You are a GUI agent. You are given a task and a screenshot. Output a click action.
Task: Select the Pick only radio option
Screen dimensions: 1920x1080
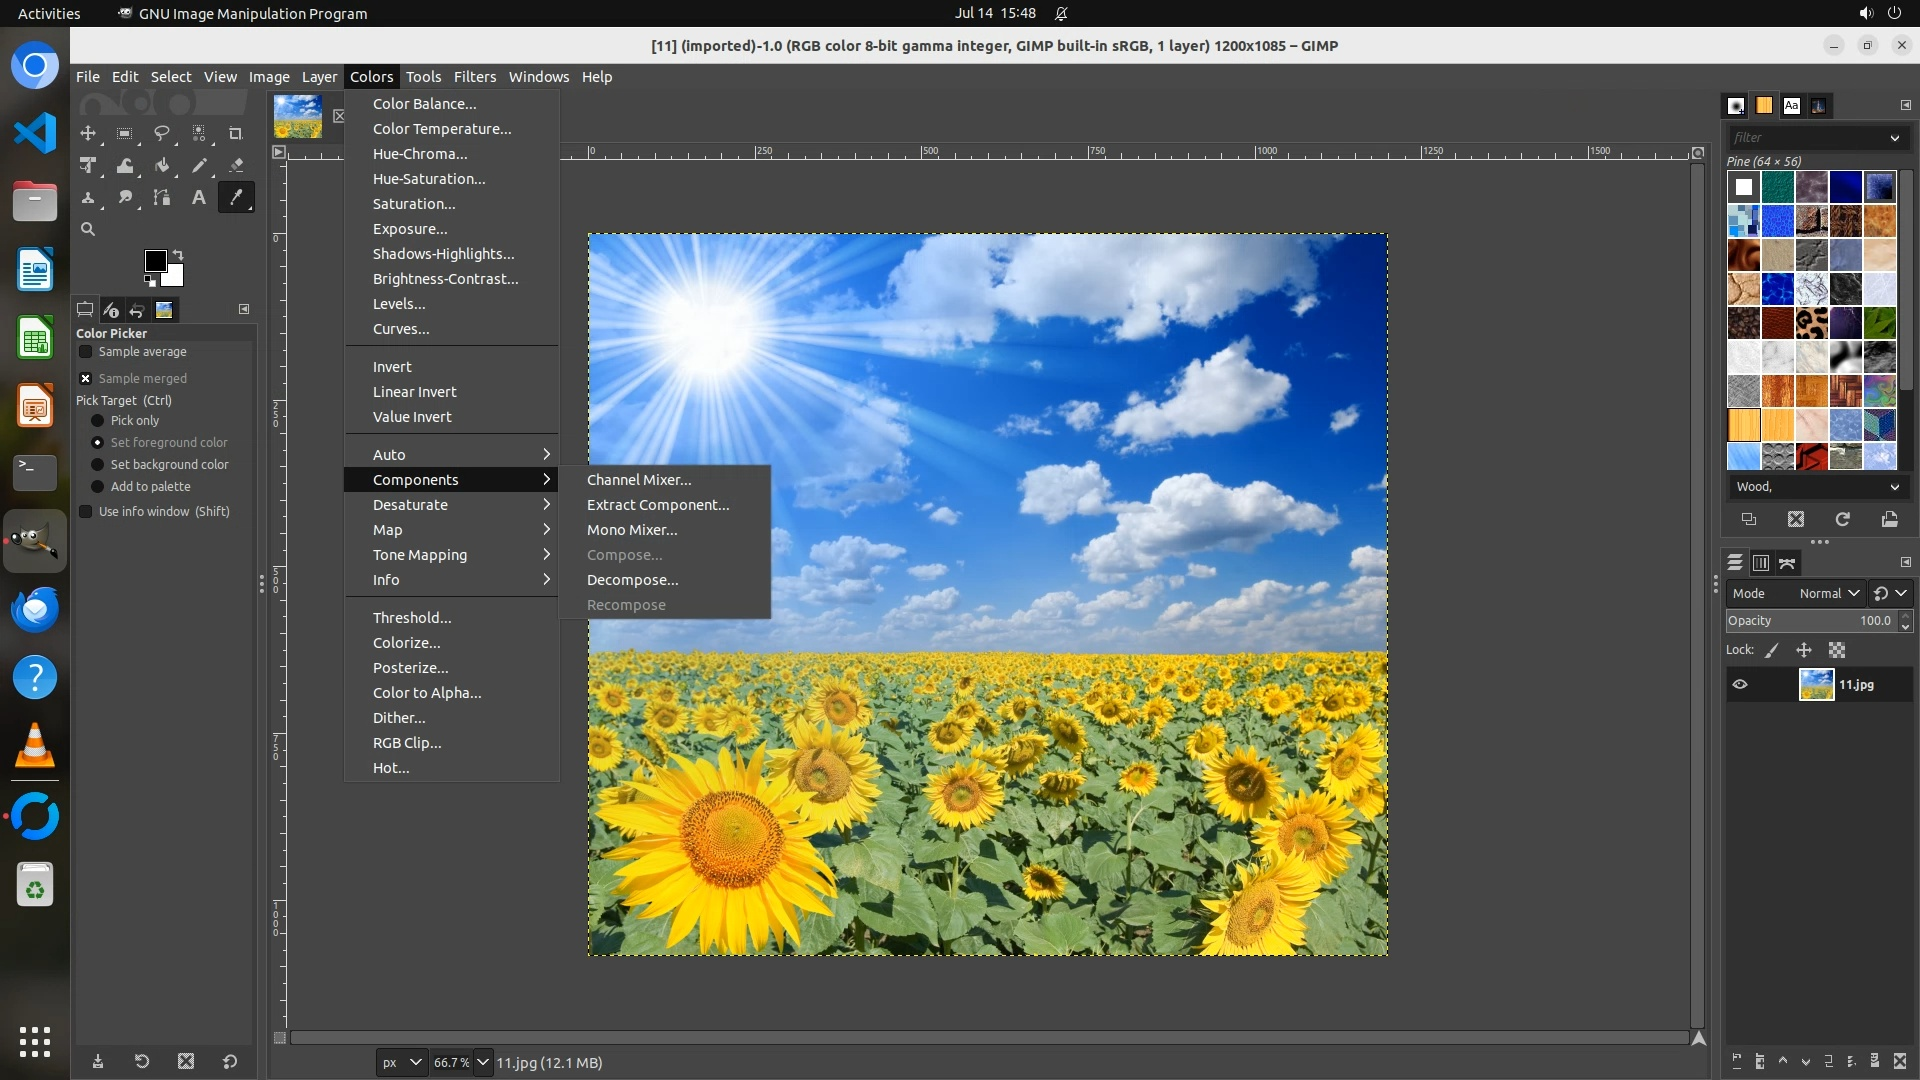tap(98, 421)
